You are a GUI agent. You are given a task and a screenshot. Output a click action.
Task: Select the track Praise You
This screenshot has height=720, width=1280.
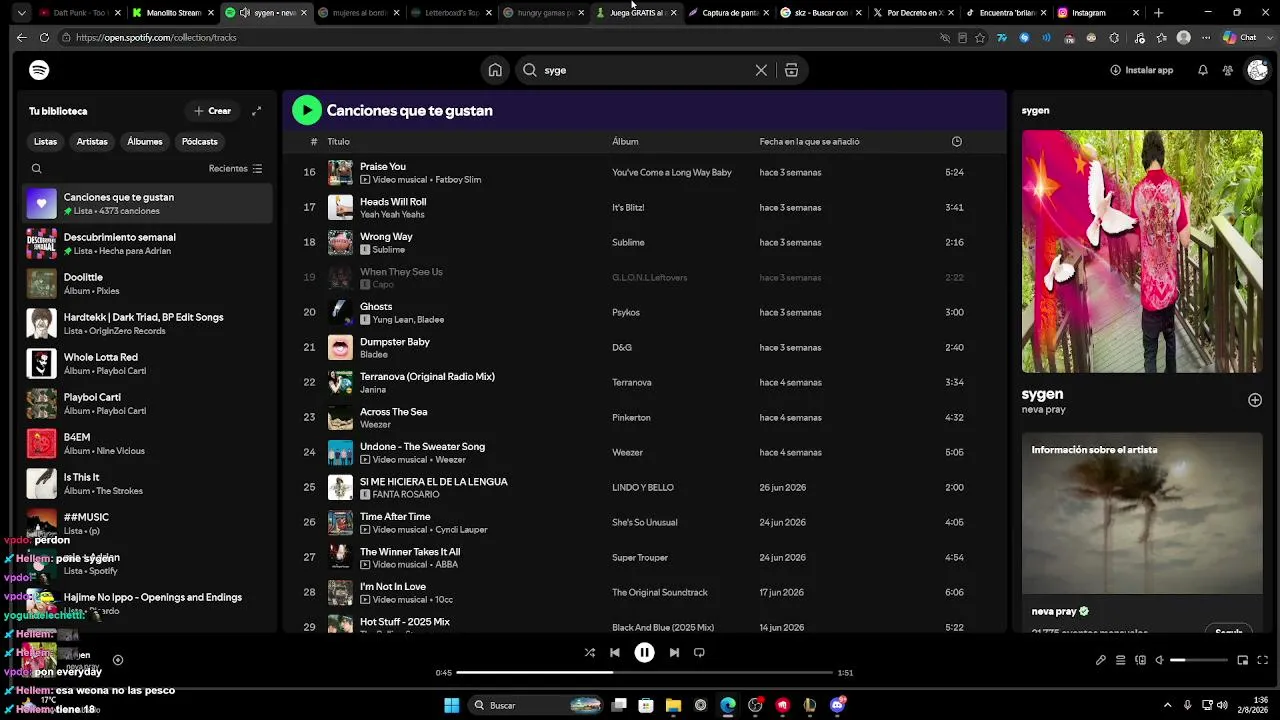pyautogui.click(x=383, y=167)
